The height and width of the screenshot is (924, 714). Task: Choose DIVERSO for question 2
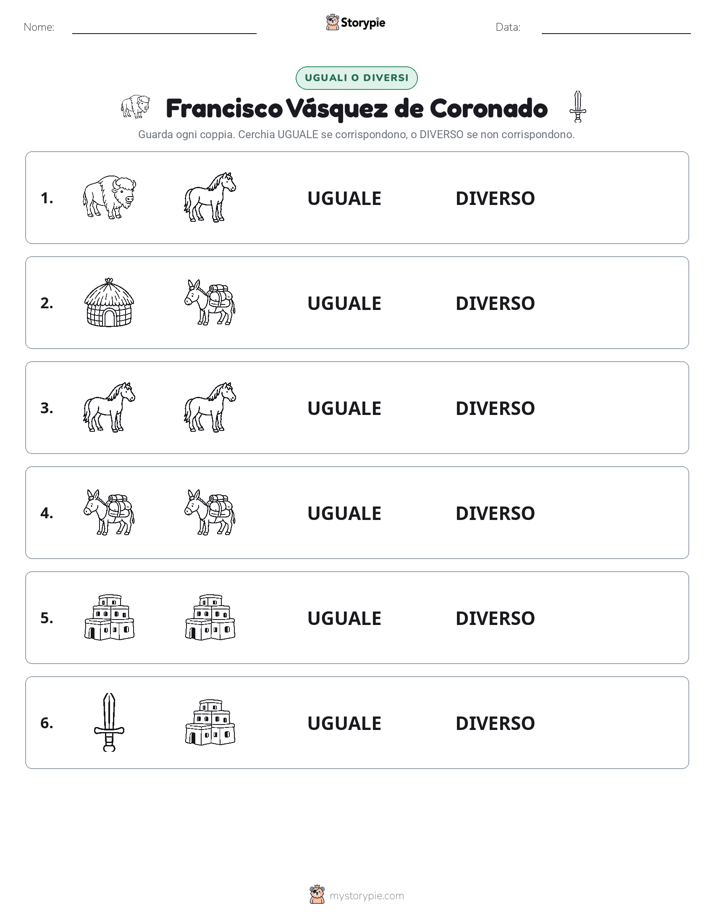(495, 303)
